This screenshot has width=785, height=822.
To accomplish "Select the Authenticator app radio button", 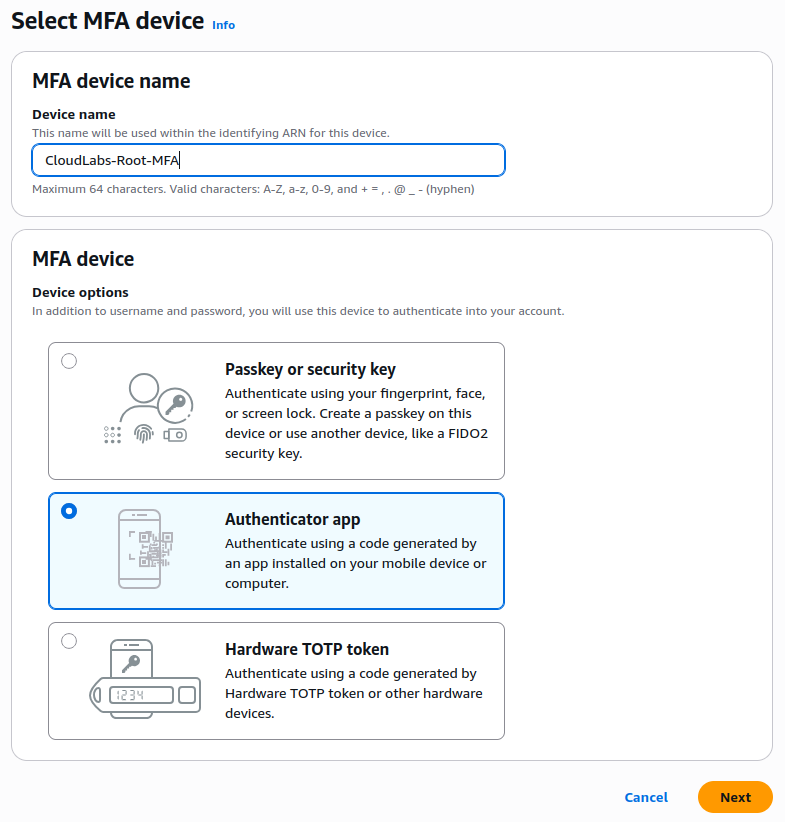I will tap(69, 511).
